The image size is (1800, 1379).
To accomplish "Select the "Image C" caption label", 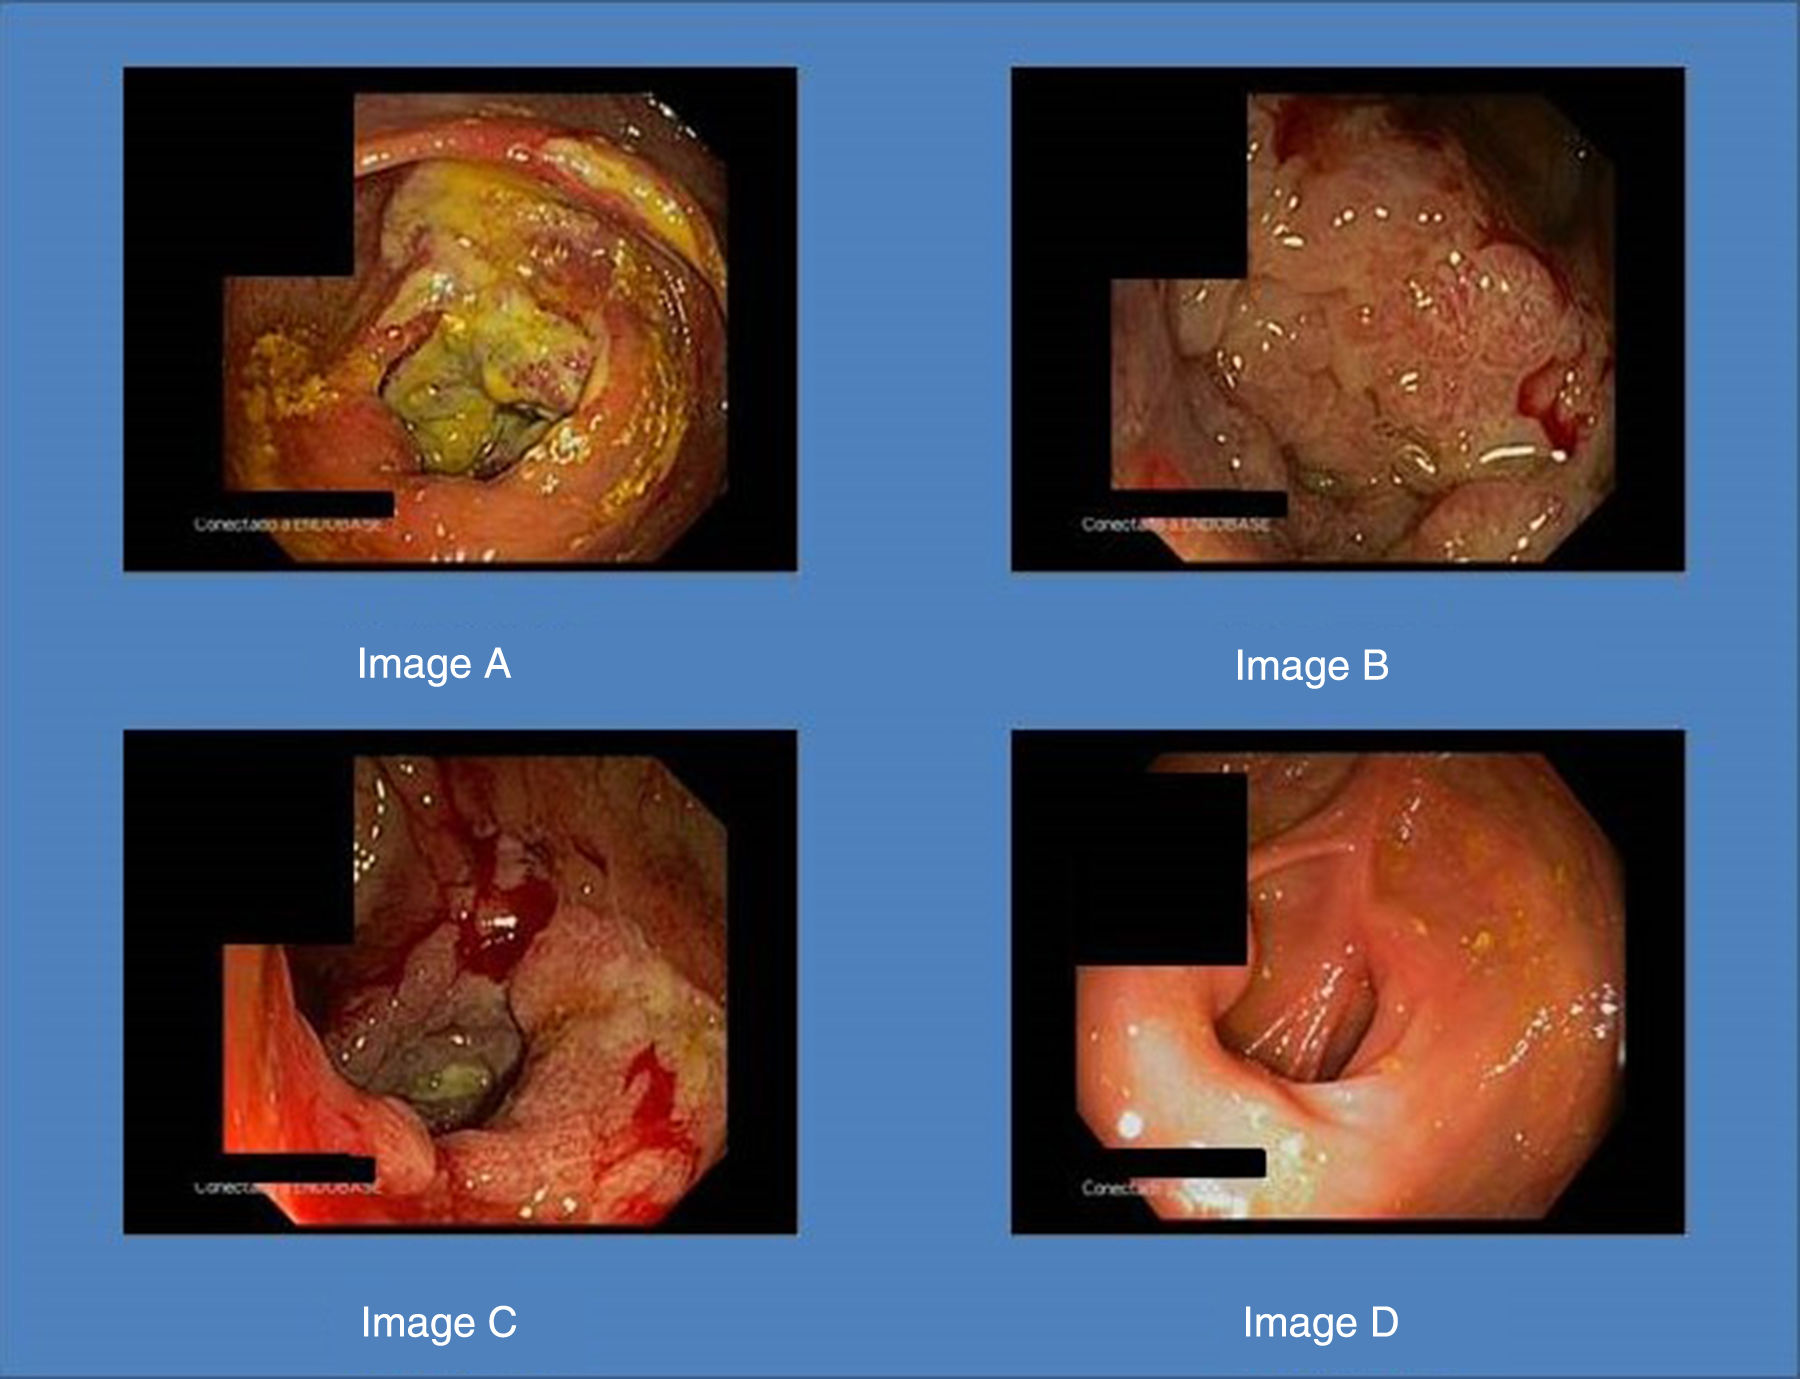I will (x=438, y=1322).
